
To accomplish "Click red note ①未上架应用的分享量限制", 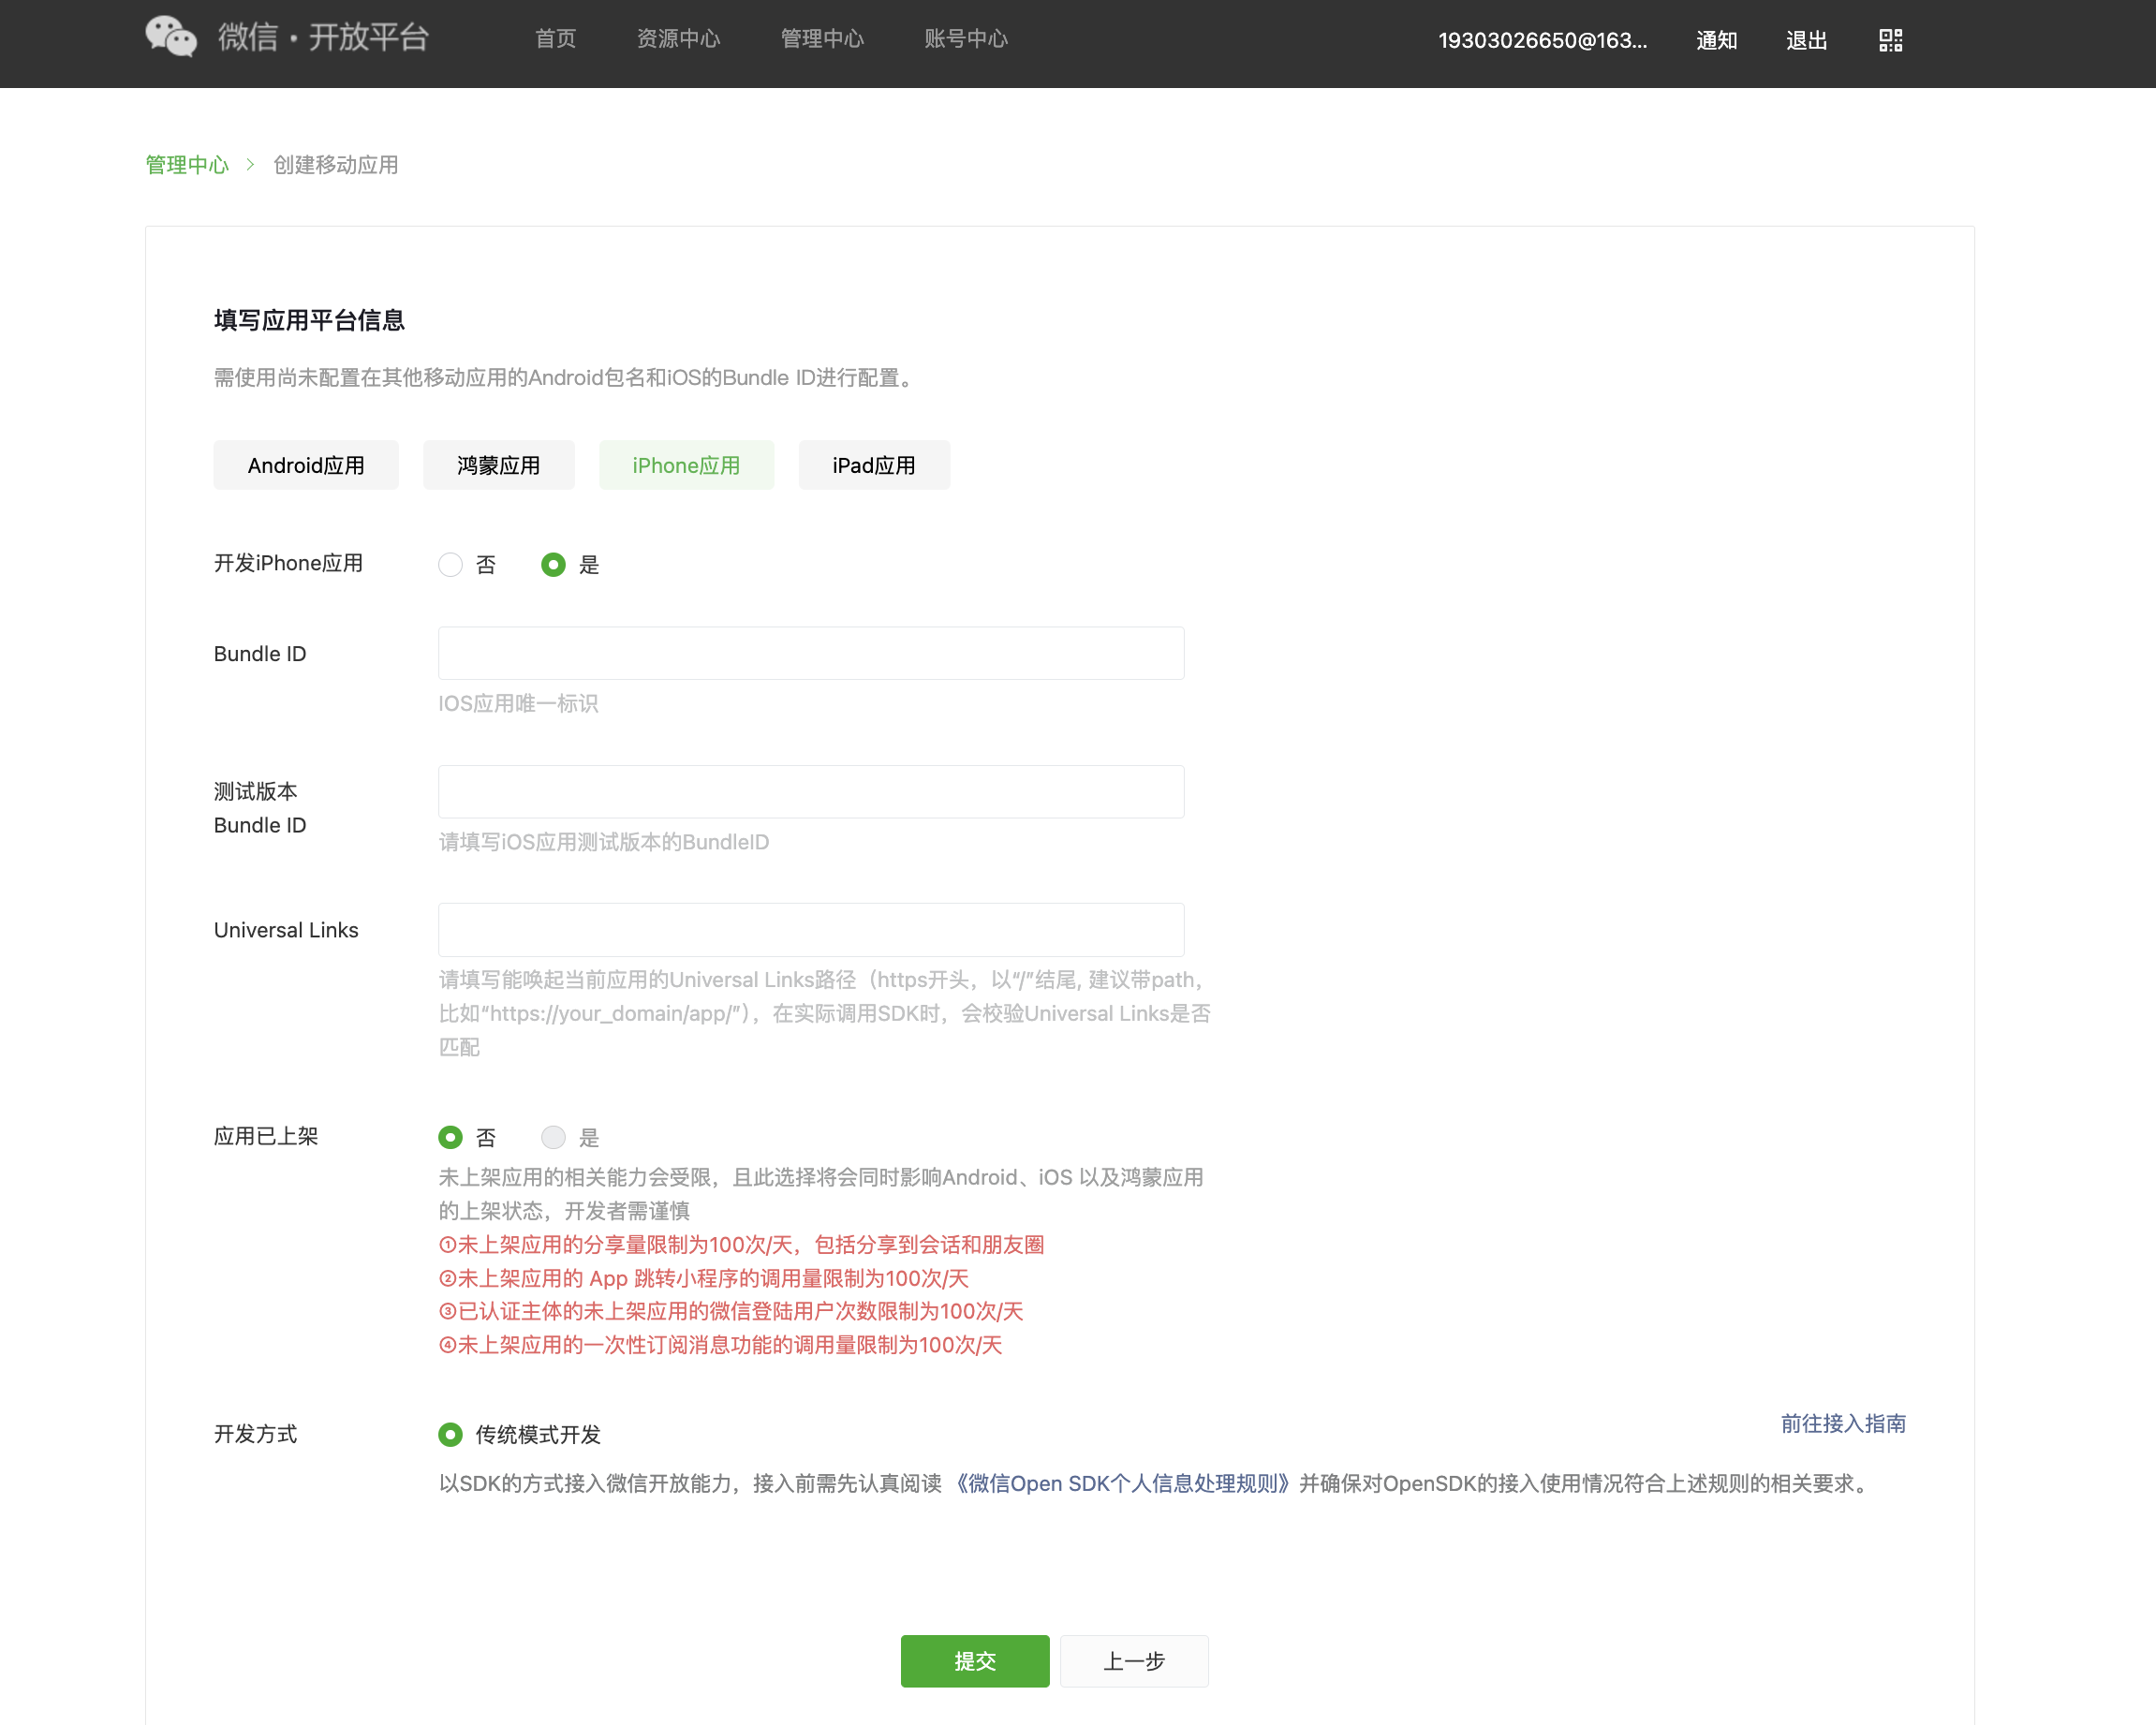I will tap(741, 1244).
